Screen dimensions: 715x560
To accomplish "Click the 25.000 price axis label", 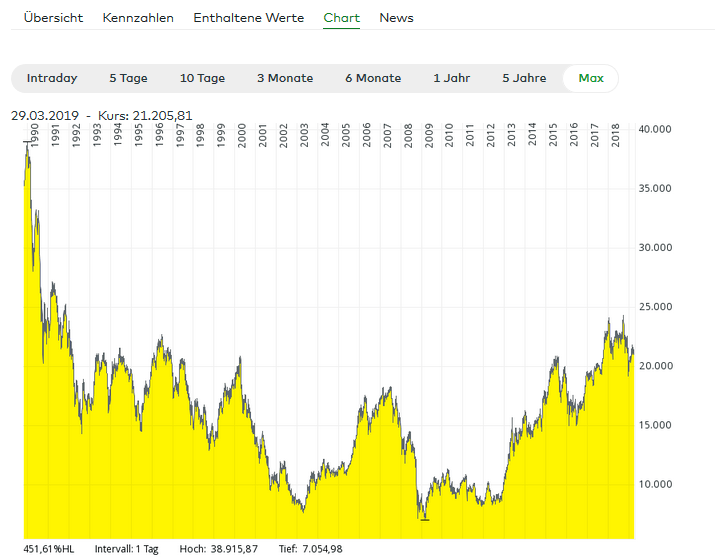I will 655,307.
